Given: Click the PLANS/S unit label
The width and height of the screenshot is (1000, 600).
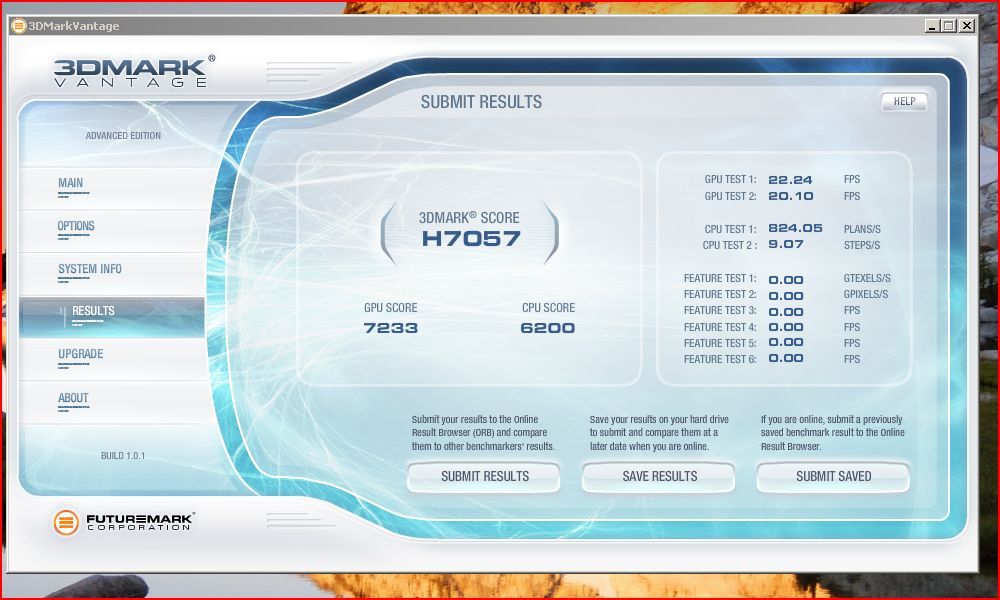Looking at the screenshot, I should [862, 229].
